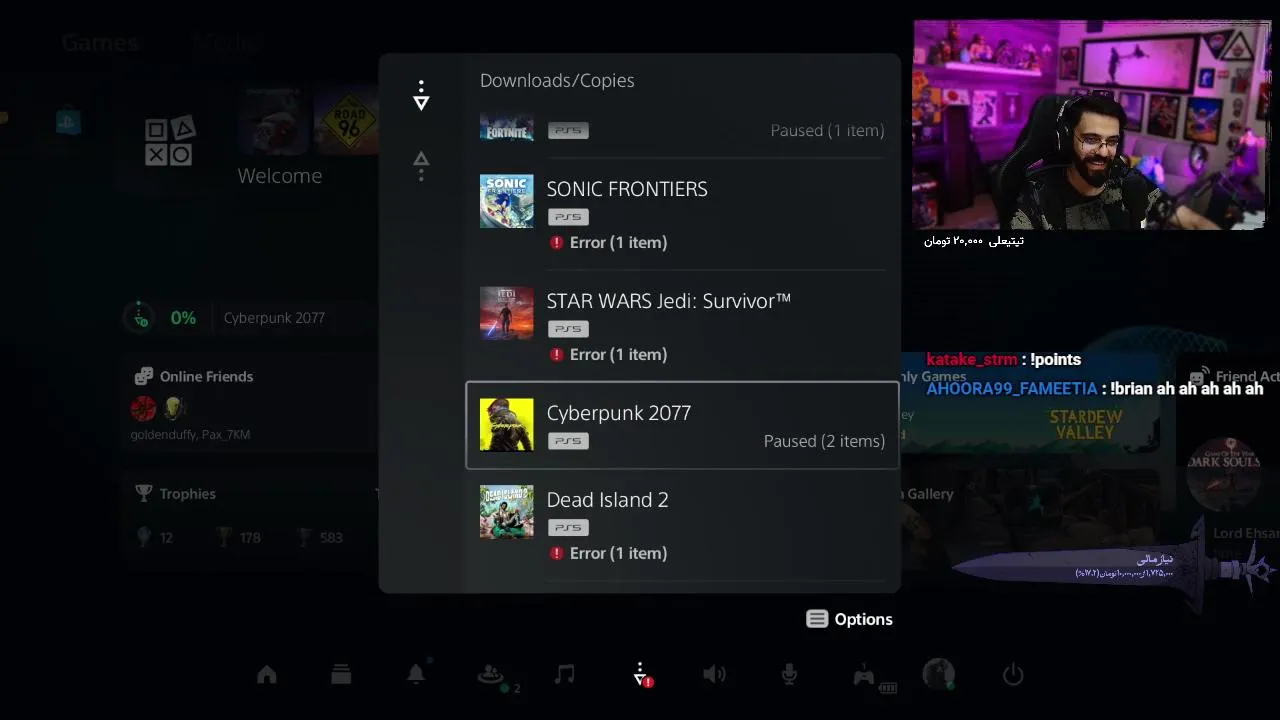Open the Accessories controller icon
The height and width of the screenshot is (720, 1280).
(864, 676)
